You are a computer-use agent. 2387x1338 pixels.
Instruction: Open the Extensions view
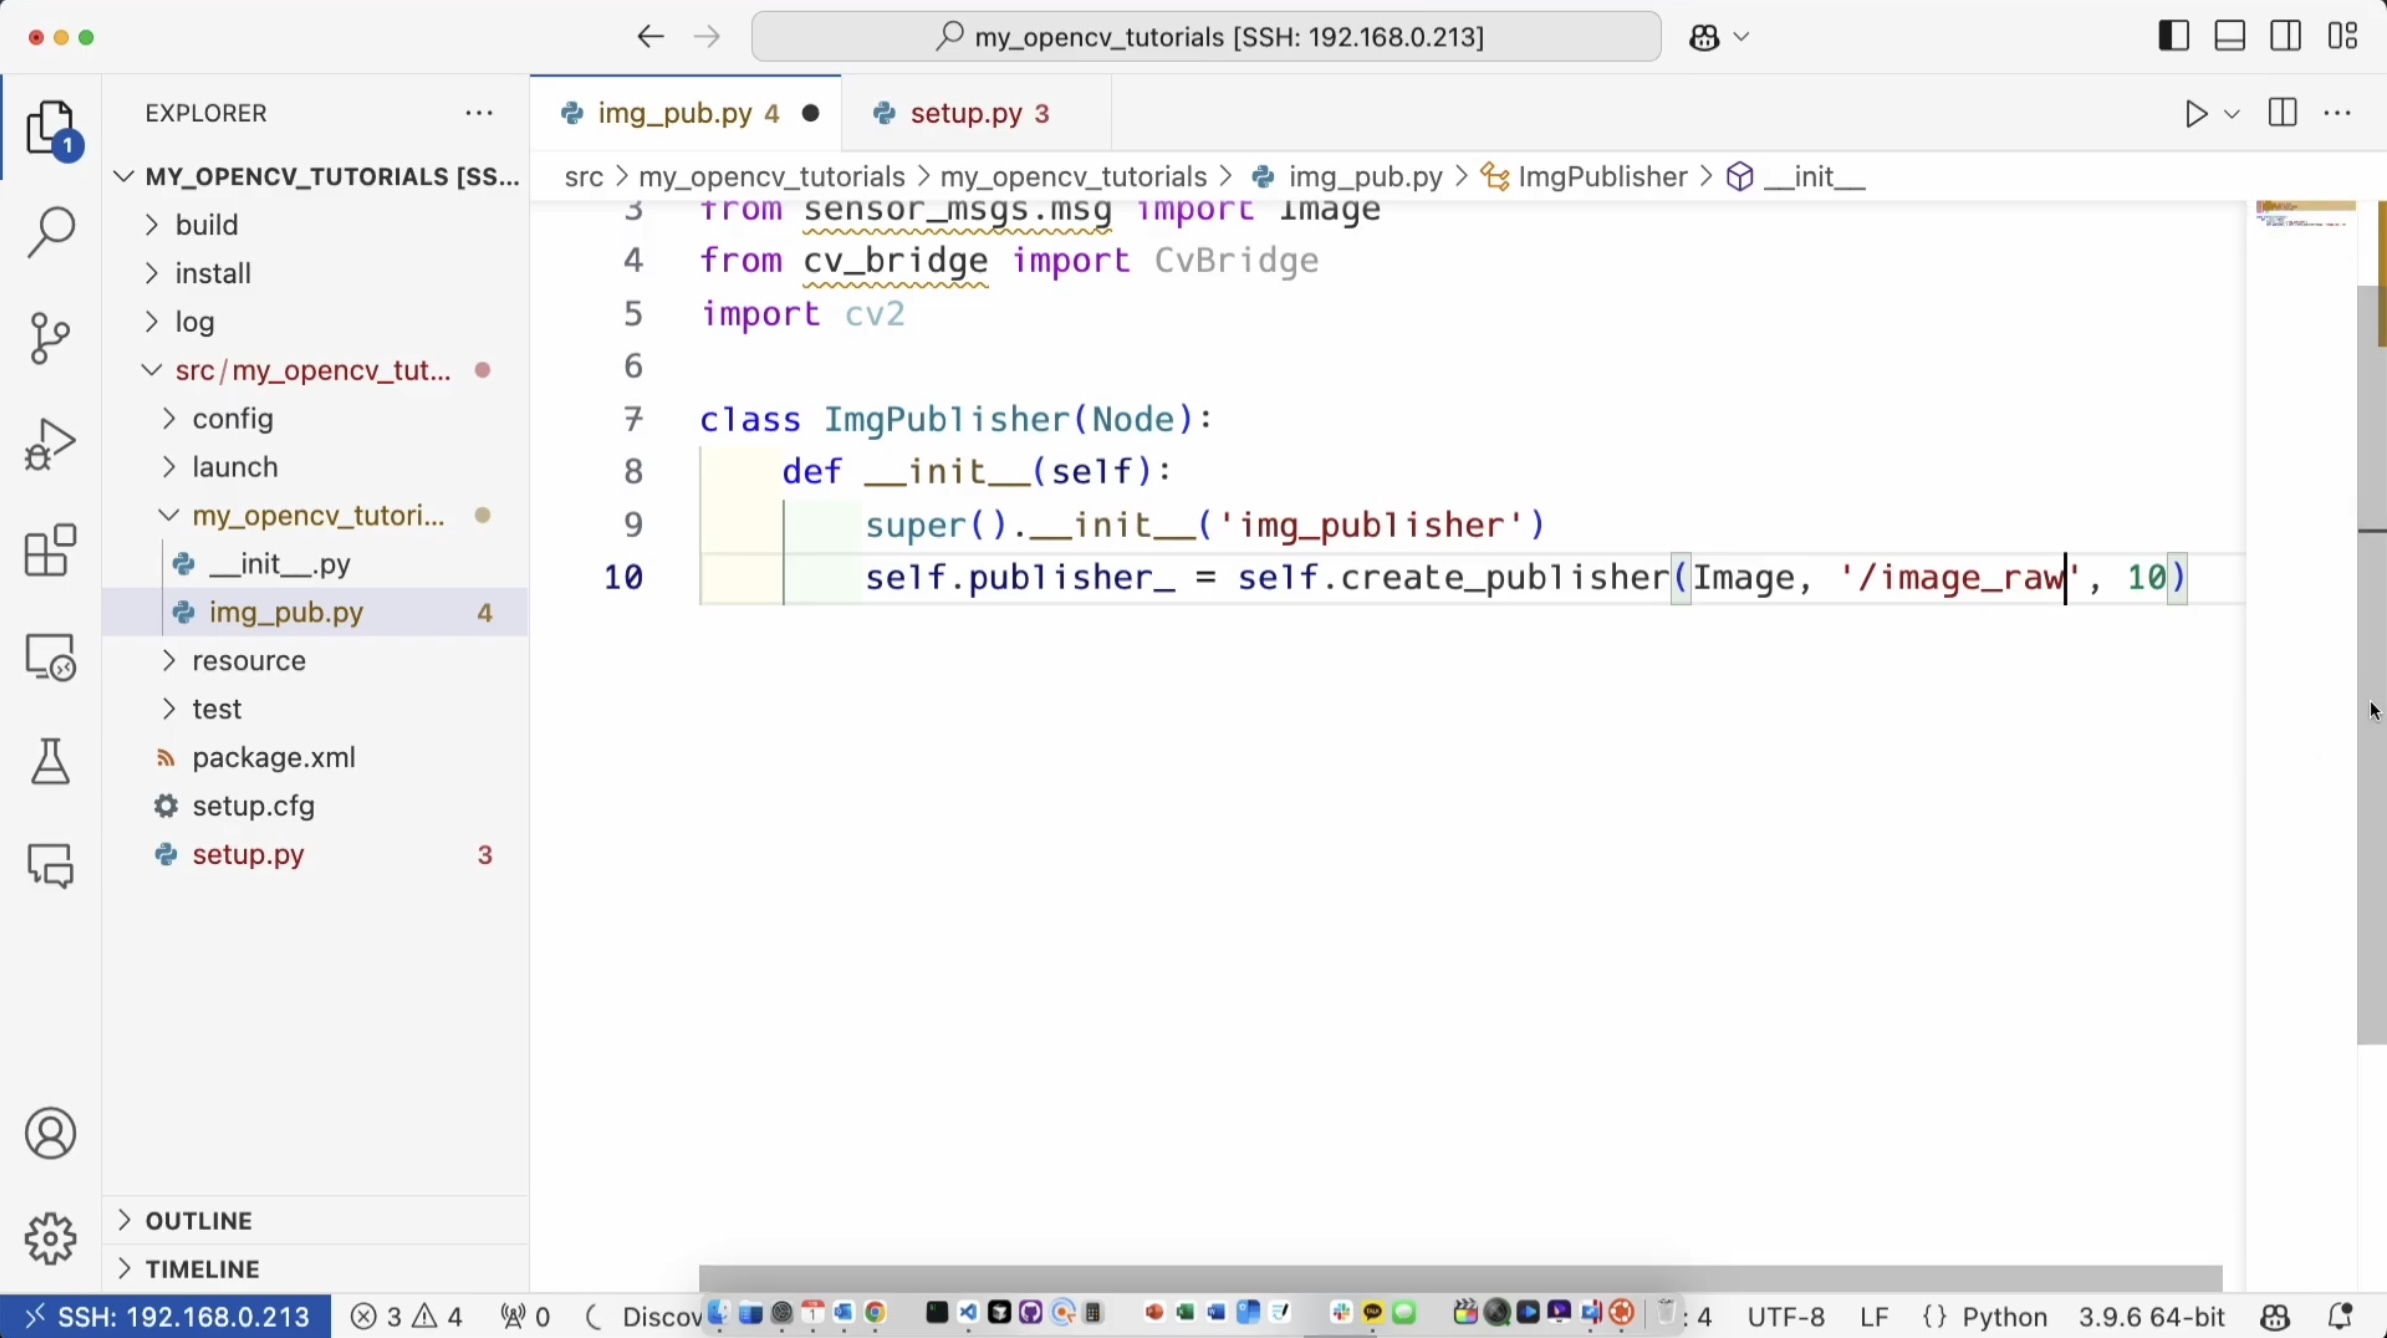[x=50, y=550]
